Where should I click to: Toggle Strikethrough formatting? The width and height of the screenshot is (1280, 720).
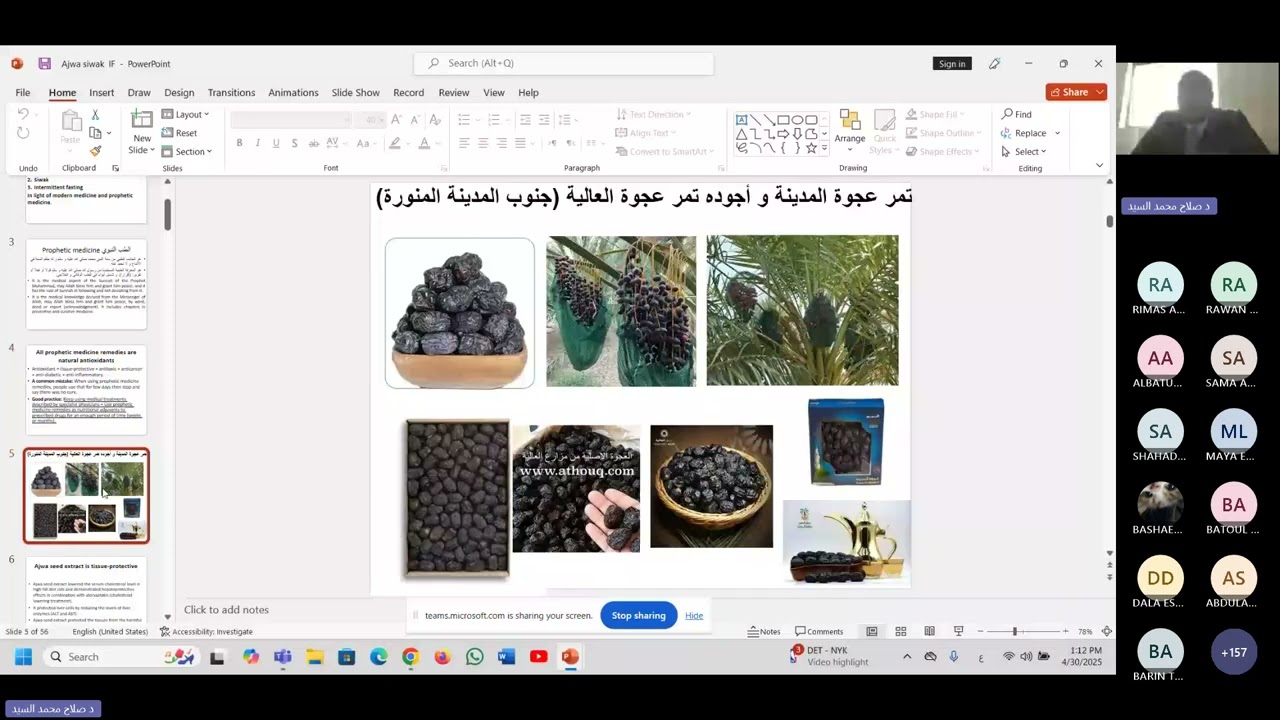(313, 143)
